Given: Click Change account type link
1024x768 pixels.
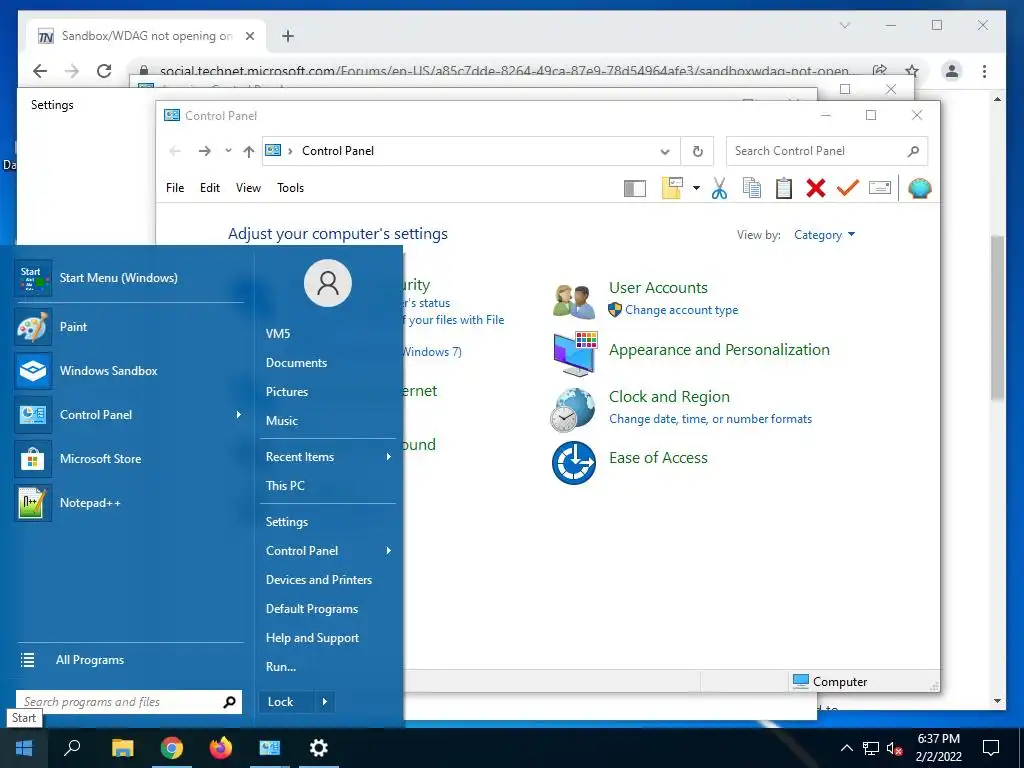Looking at the screenshot, I should [681, 310].
